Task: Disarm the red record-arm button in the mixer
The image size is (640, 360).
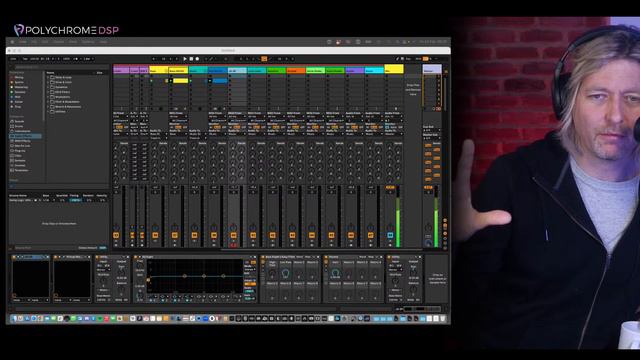Action: coord(233,245)
